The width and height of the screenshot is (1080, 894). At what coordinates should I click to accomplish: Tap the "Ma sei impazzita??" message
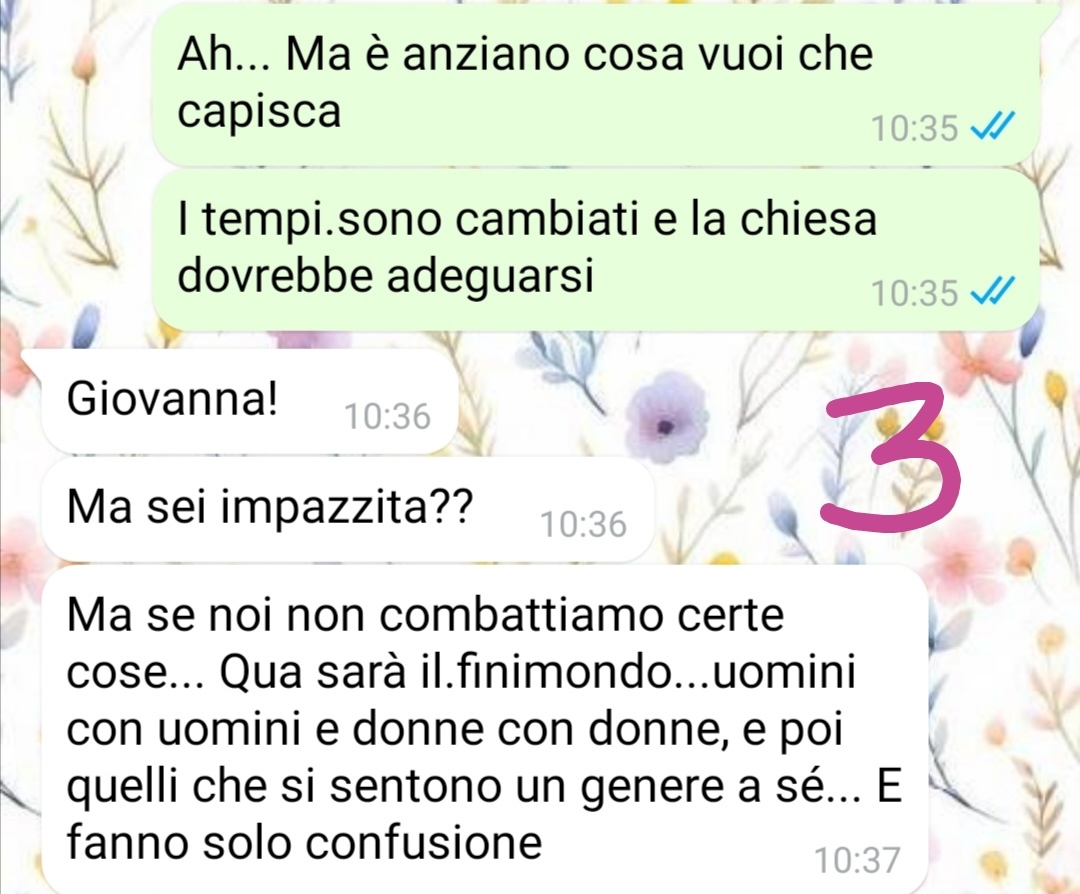click(347, 510)
